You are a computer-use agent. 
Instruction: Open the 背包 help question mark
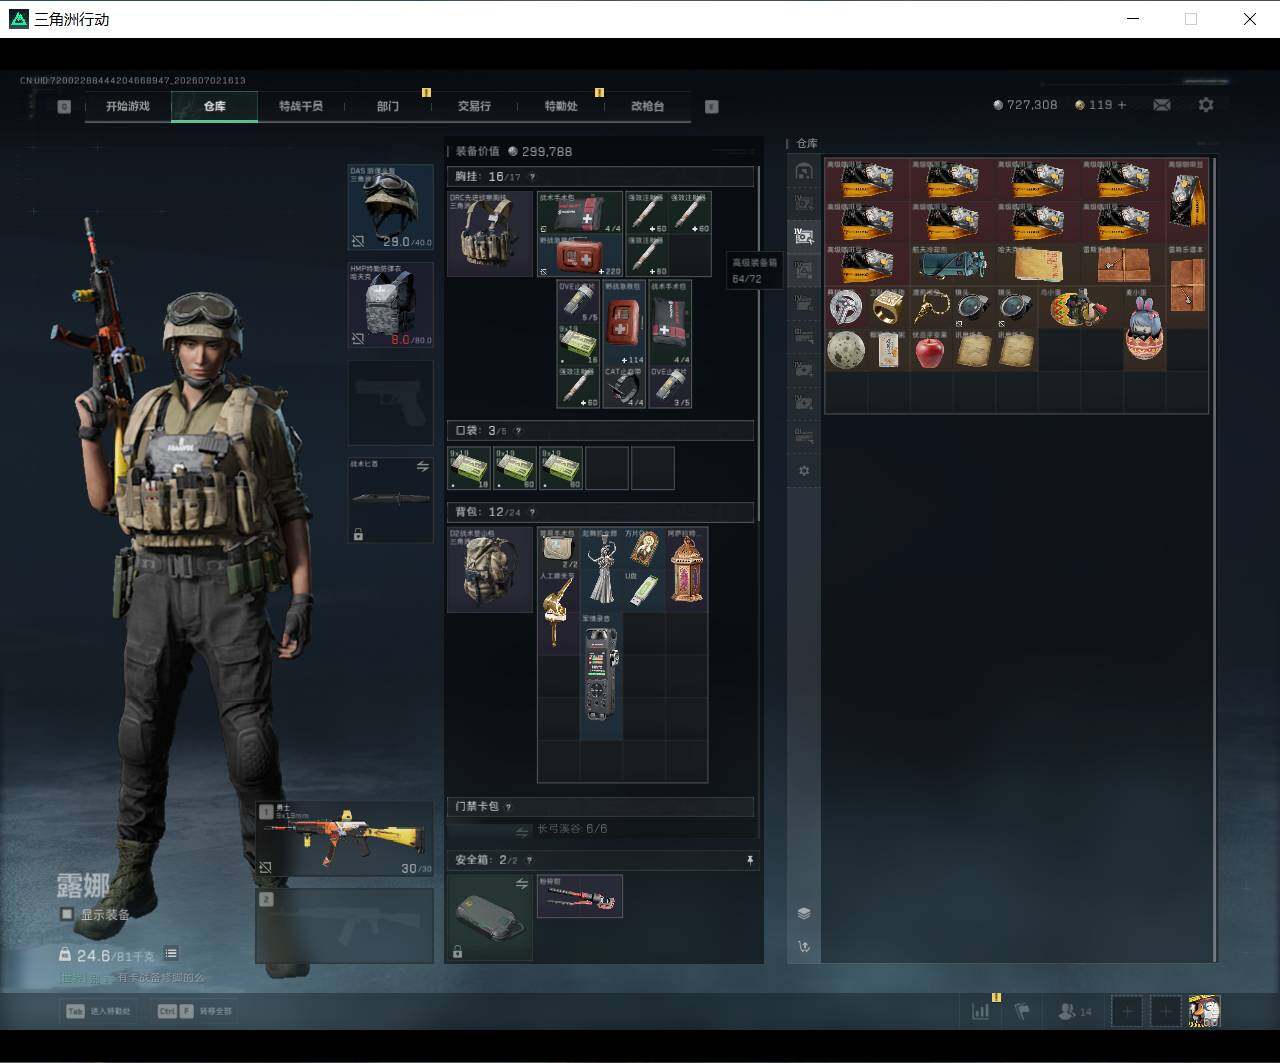(531, 512)
